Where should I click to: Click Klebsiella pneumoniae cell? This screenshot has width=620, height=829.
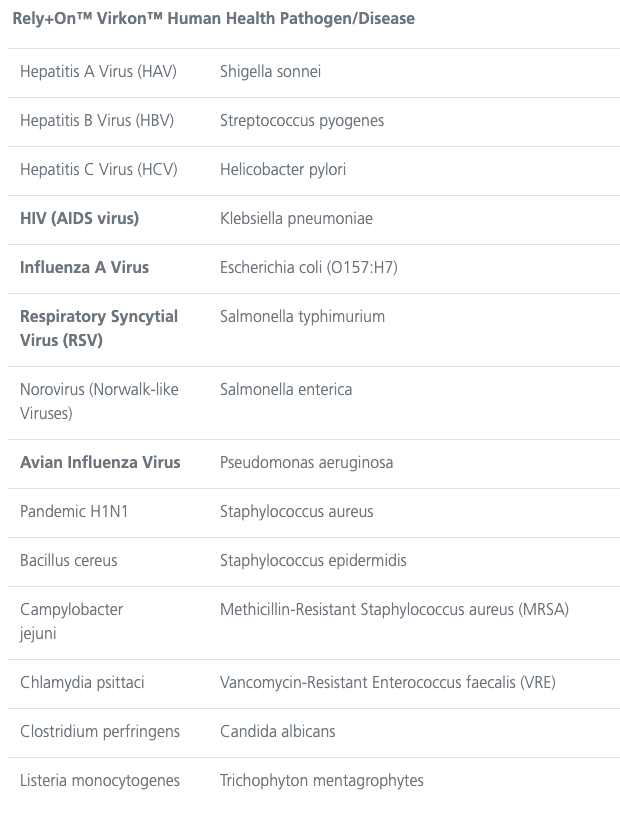point(296,218)
